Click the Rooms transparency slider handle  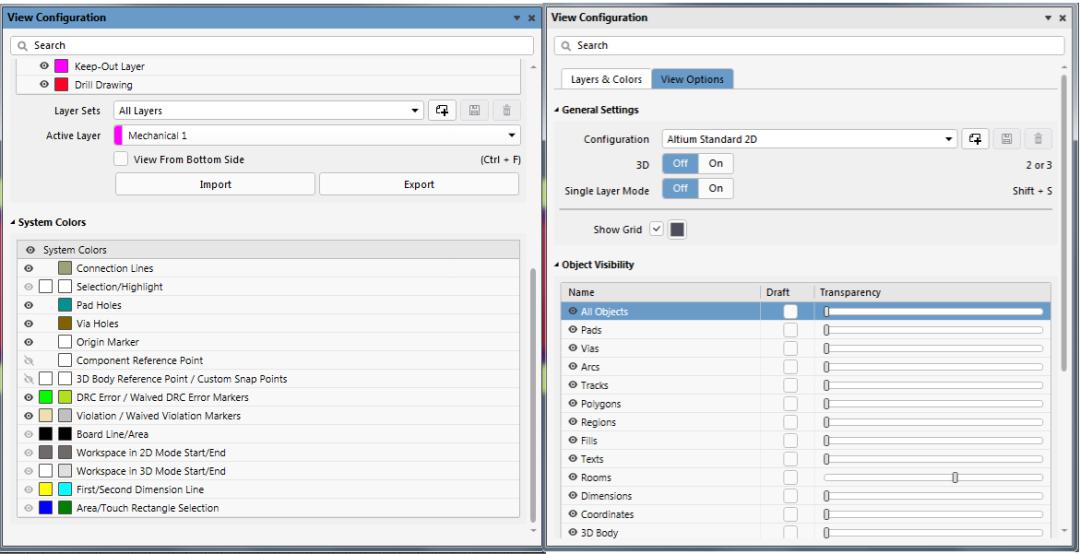(955, 478)
